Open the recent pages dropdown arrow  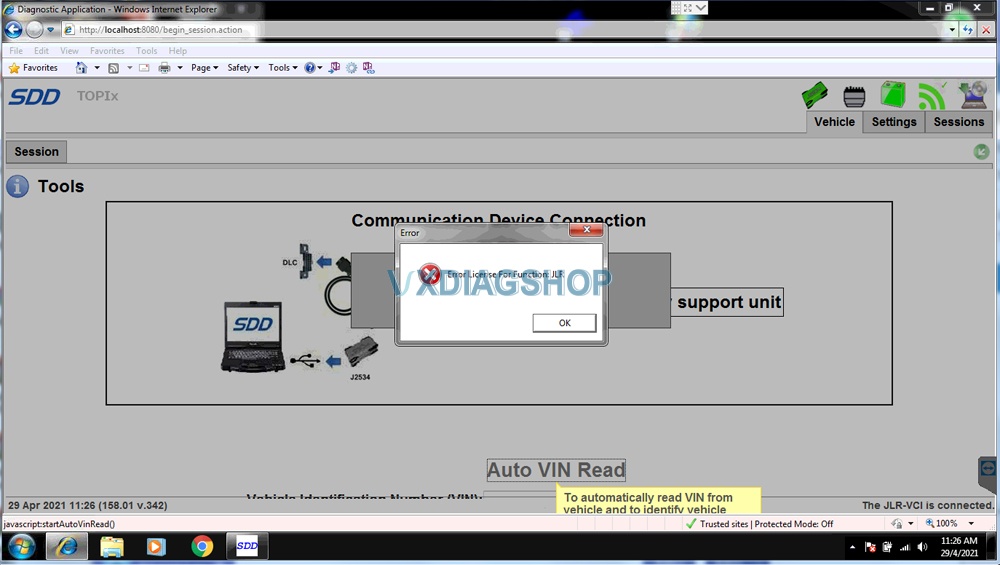point(50,29)
